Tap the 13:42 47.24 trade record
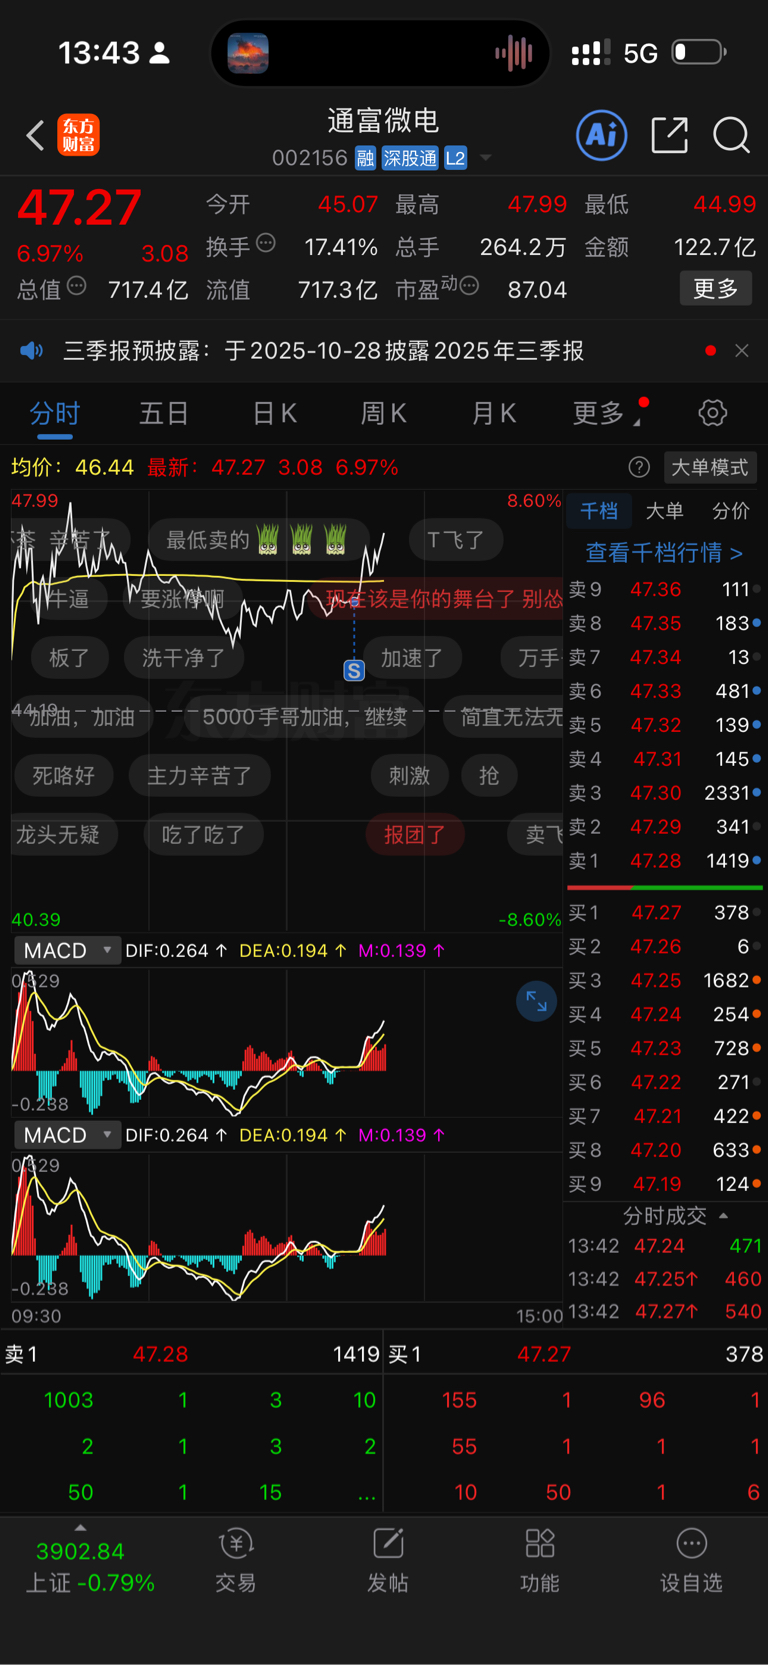The image size is (768, 1665). 664,1246
